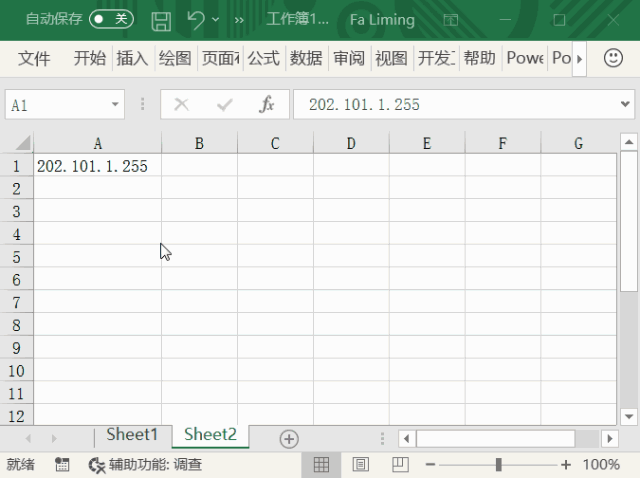
Task: Select cell A1 containing 202.101.1.255
Action: pos(97,166)
